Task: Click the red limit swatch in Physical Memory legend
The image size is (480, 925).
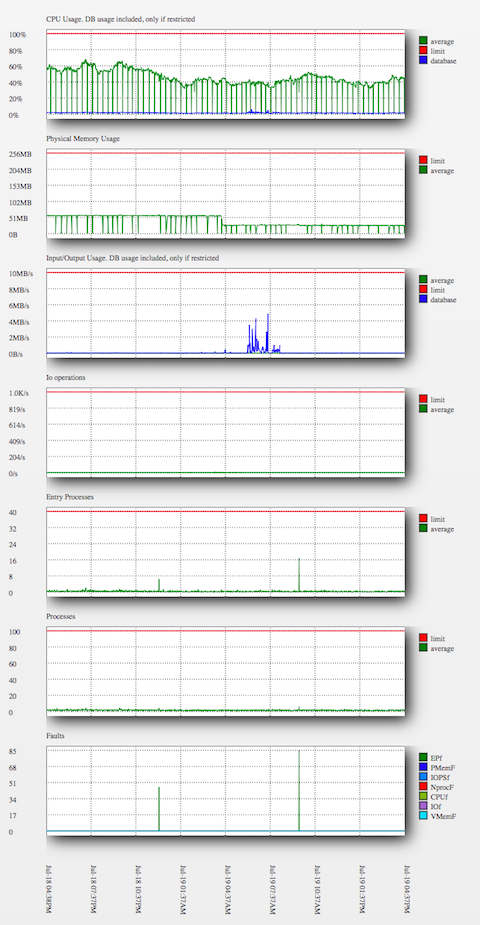Action: (423, 160)
